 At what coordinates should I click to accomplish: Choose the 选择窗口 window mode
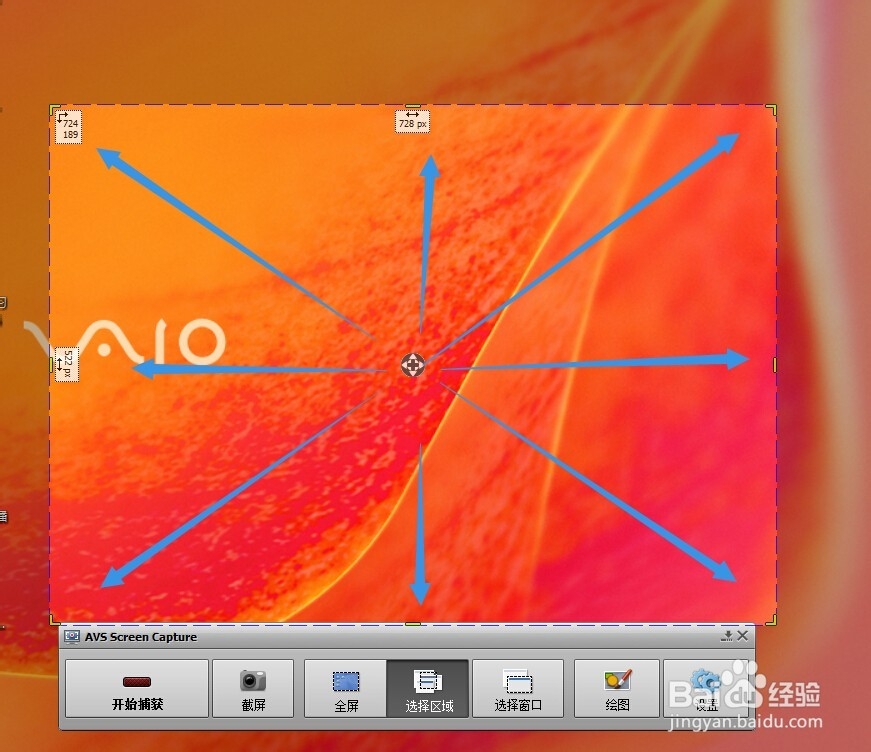pyautogui.click(x=518, y=689)
